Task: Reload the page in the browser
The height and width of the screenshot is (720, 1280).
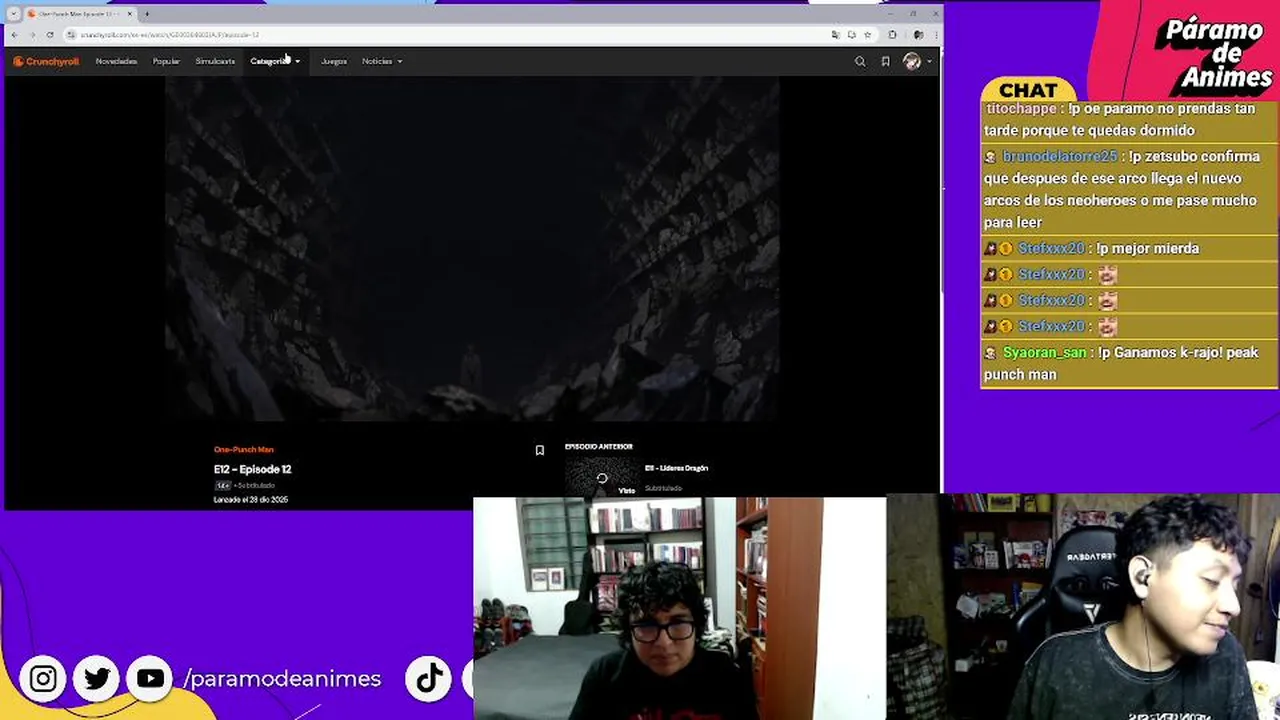Action: pyautogui.click(x=49, y=35)
